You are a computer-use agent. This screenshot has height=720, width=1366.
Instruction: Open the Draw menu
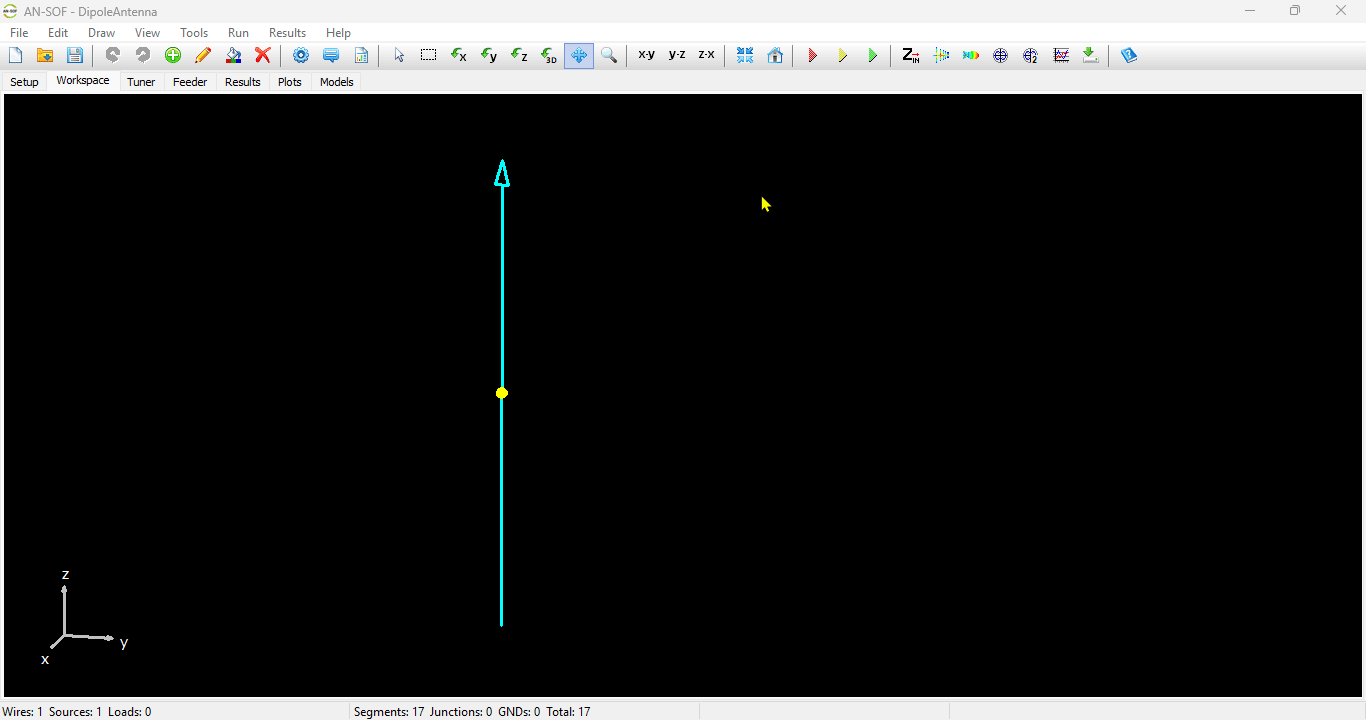point(101,33)
